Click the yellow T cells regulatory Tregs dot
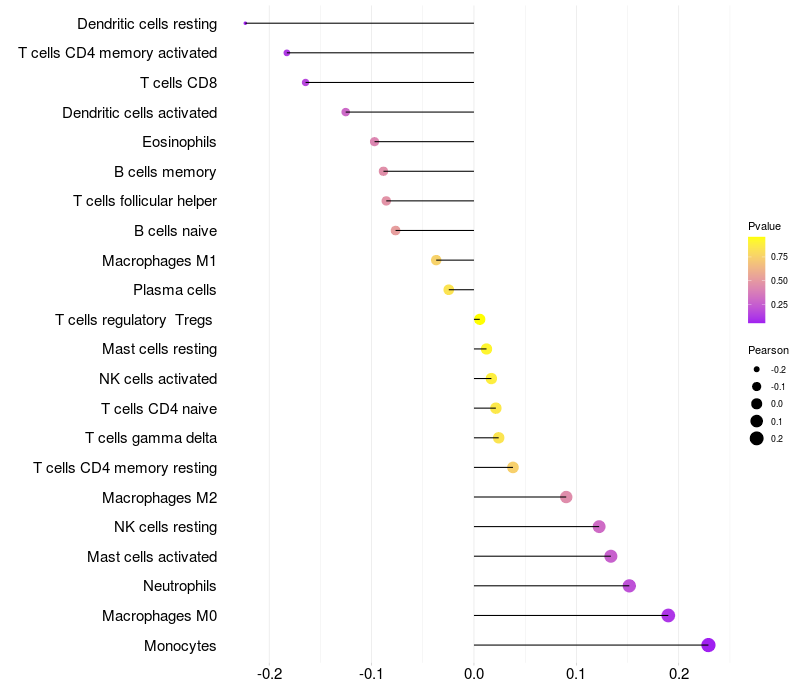Screen dimensions: 800x700 click(479, 319)
